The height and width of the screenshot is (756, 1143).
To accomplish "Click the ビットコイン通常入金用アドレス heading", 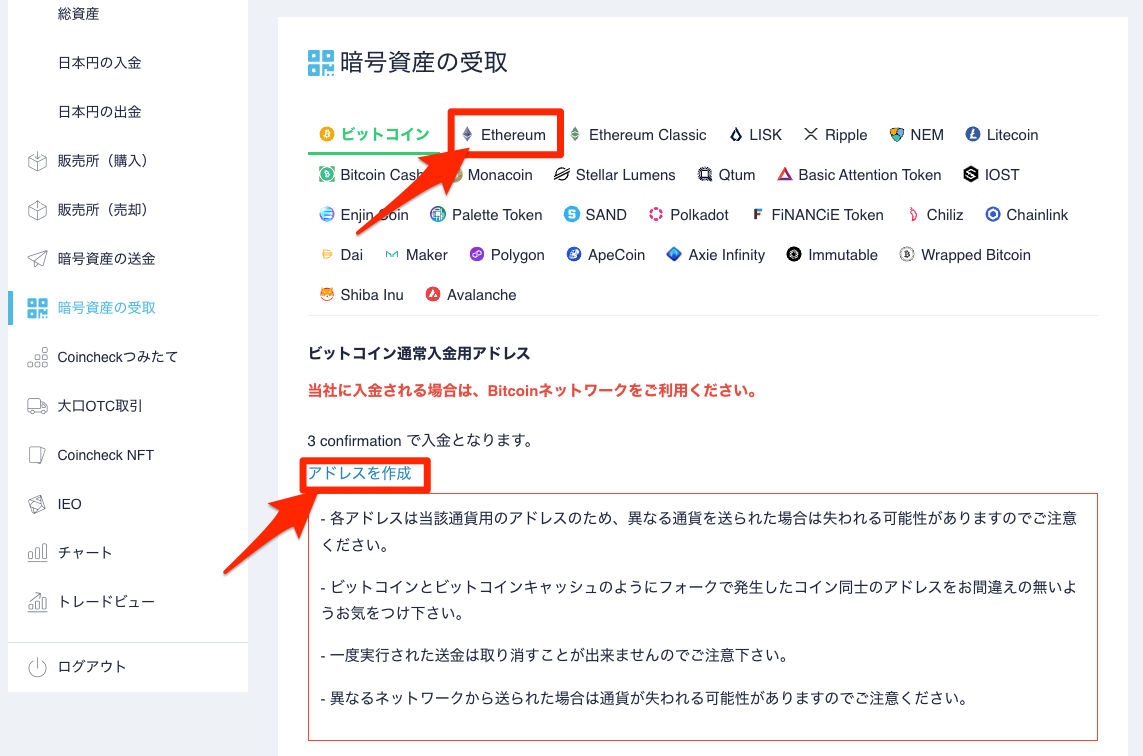I will (x=418, y=354).
